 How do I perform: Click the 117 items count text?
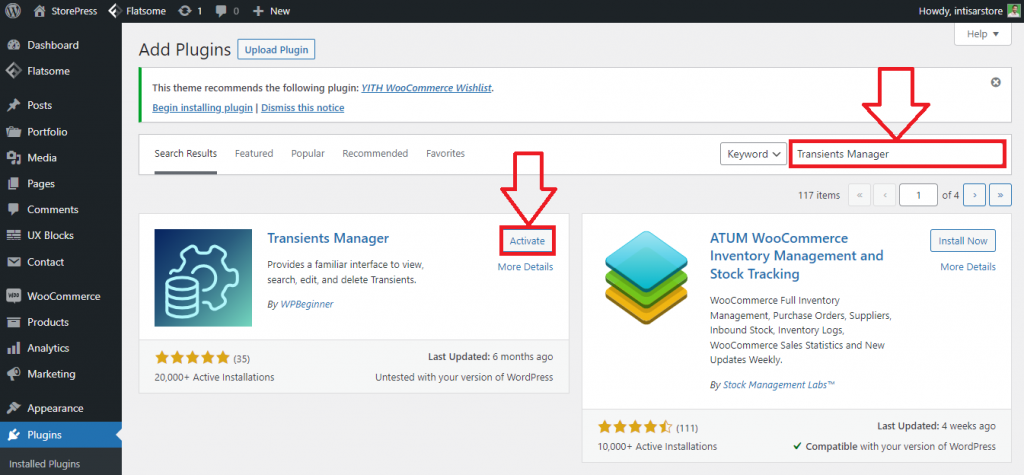pyautogui.click(x=819, y=195)
